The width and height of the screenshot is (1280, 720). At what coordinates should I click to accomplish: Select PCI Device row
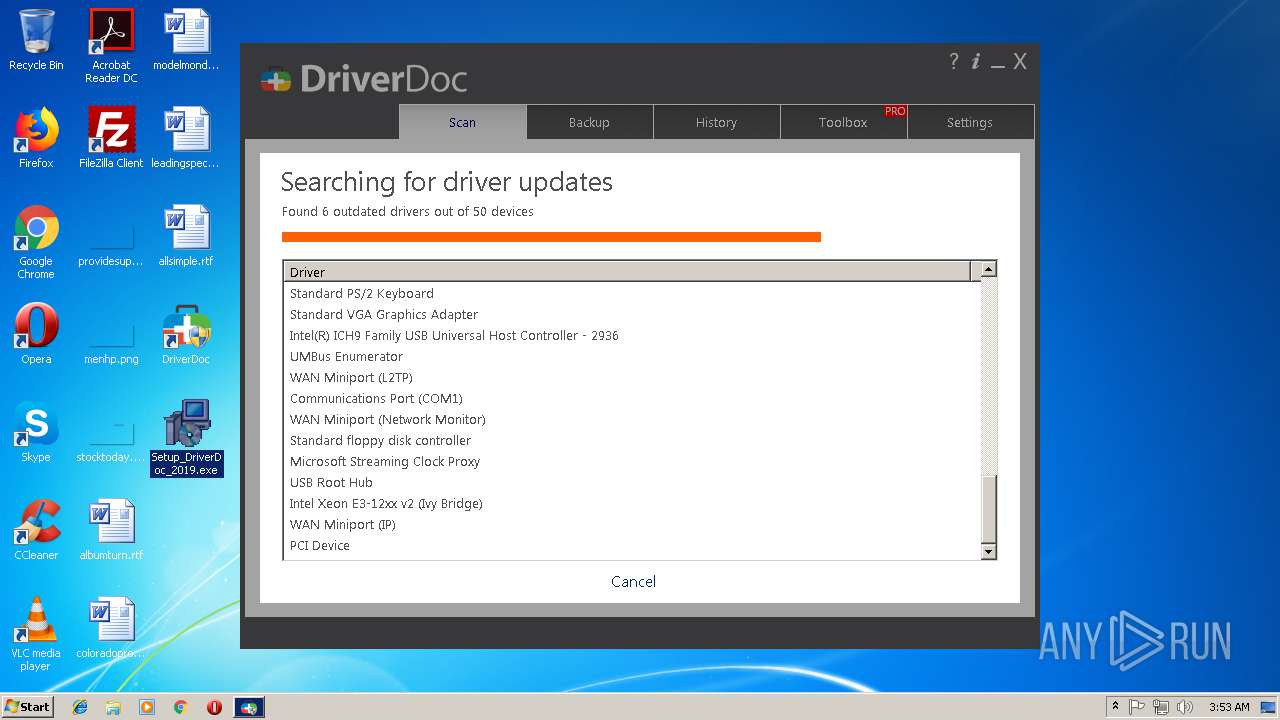631,545
